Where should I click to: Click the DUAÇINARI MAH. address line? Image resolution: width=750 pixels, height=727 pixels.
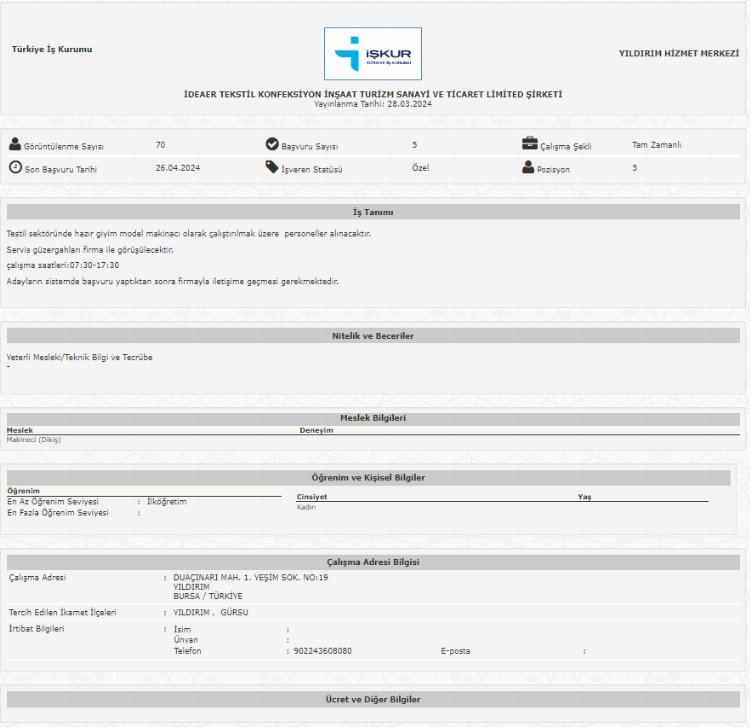coord(250,577)
